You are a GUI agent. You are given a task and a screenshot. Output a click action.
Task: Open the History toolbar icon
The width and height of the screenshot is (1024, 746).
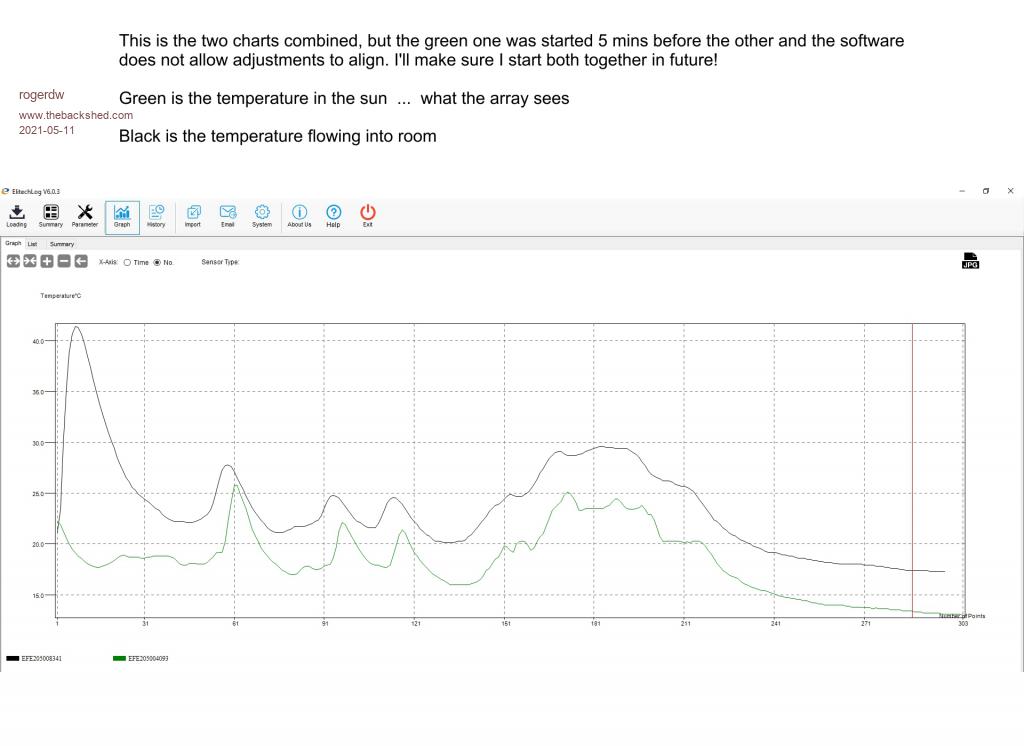[x=156, y=215]
